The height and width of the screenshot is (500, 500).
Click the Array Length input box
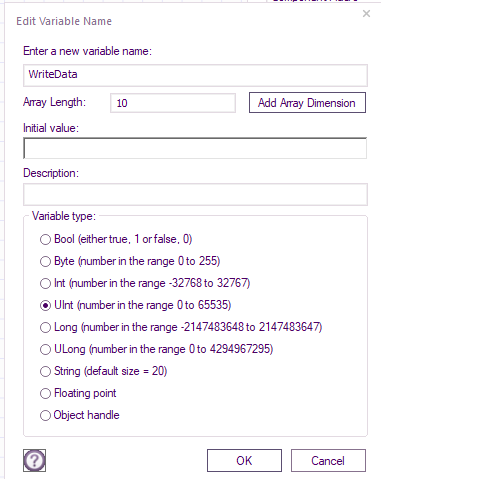[173, 103]
